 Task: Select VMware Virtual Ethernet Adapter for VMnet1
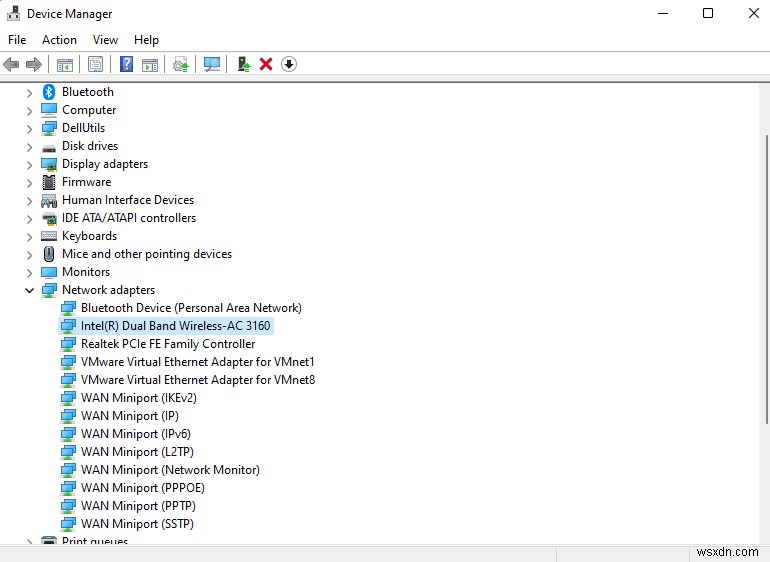(197, 362)
